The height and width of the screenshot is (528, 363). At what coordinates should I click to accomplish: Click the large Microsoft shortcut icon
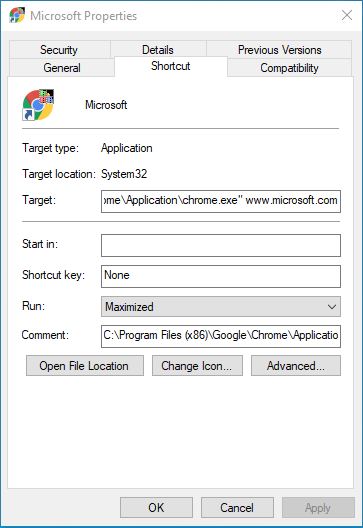(38, 105)
